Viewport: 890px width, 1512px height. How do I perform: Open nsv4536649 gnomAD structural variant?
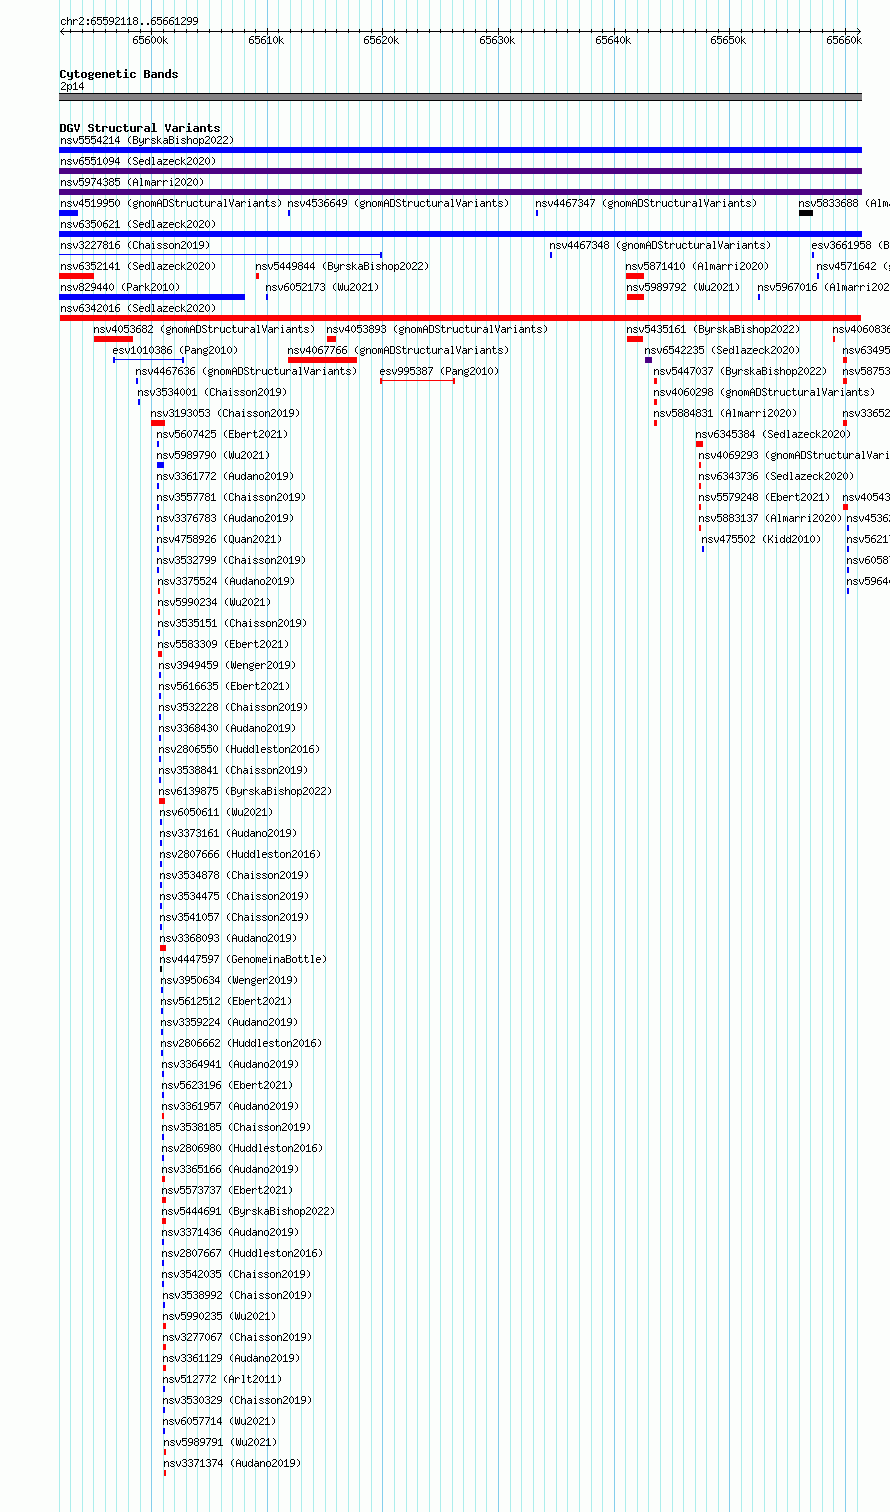[x=398, y=204]
